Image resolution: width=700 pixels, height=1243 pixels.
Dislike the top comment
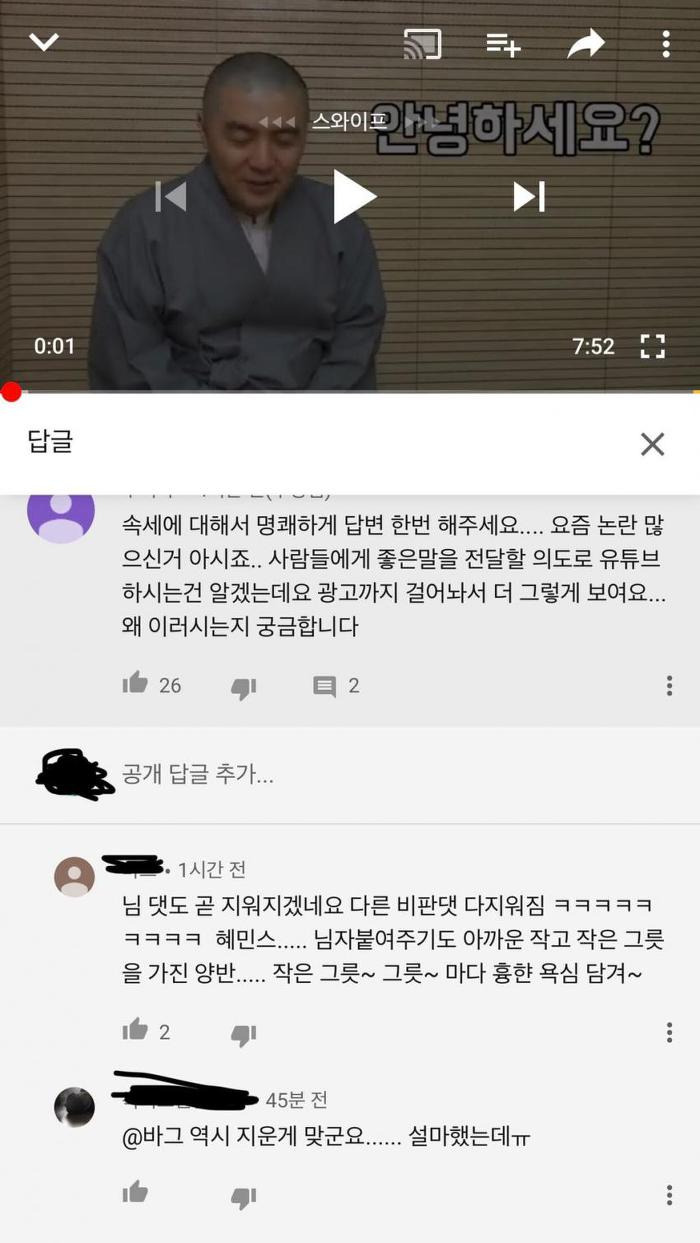click(244, 687)
